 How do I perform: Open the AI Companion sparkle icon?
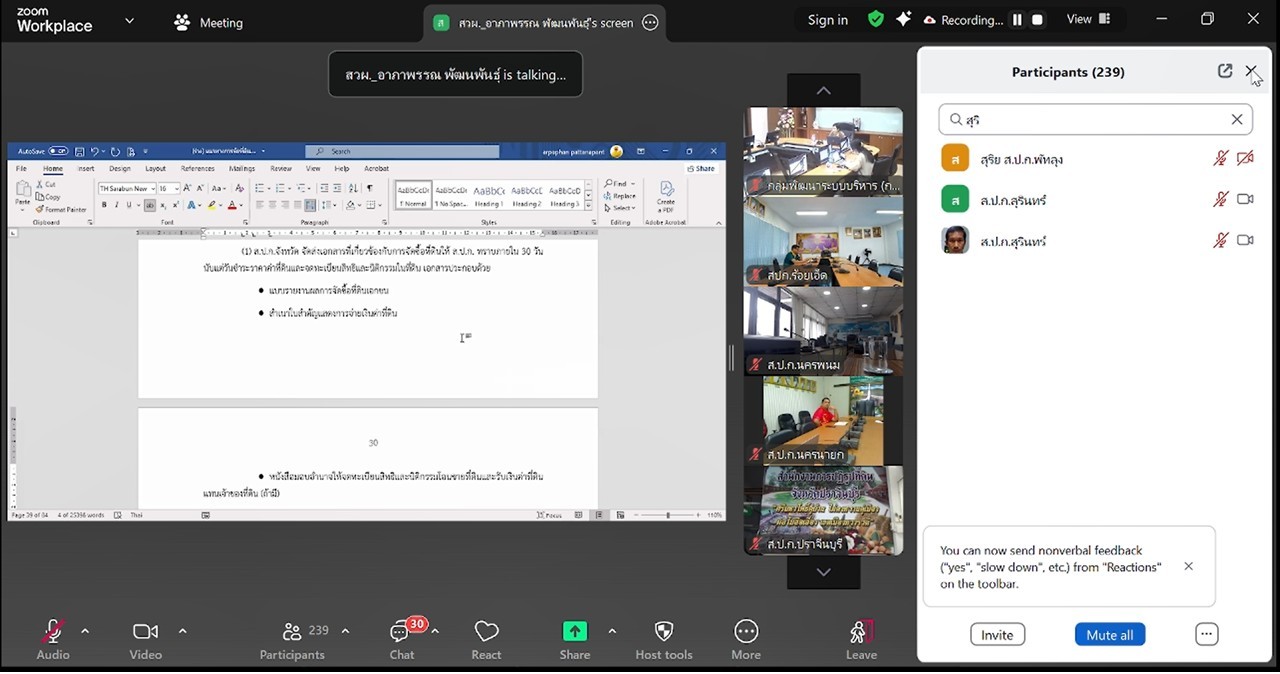pos(903,19)
